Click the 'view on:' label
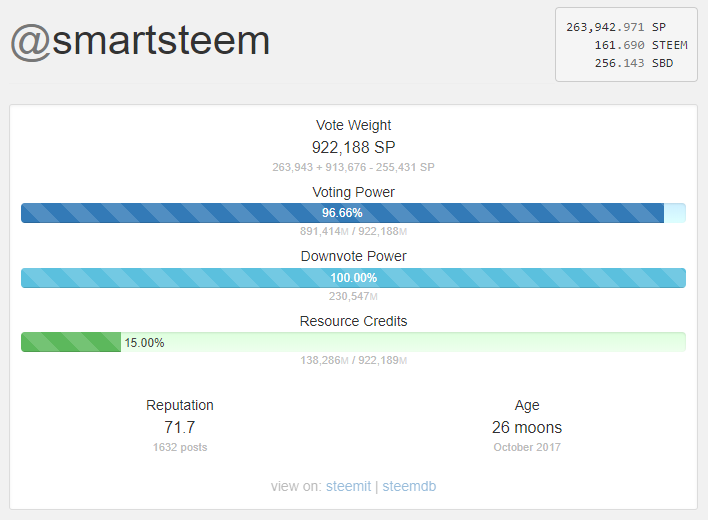The height and width of the screenshot is (520, 708). 296,486
